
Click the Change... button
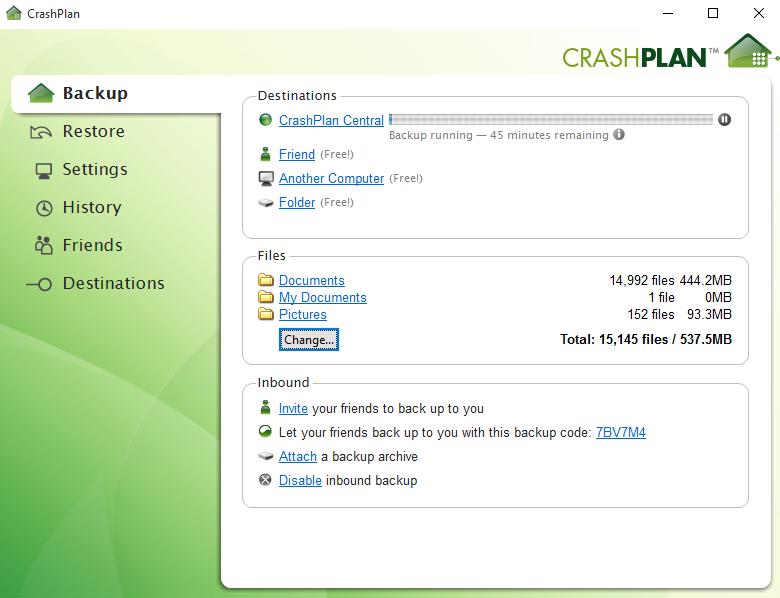point(309,340)
